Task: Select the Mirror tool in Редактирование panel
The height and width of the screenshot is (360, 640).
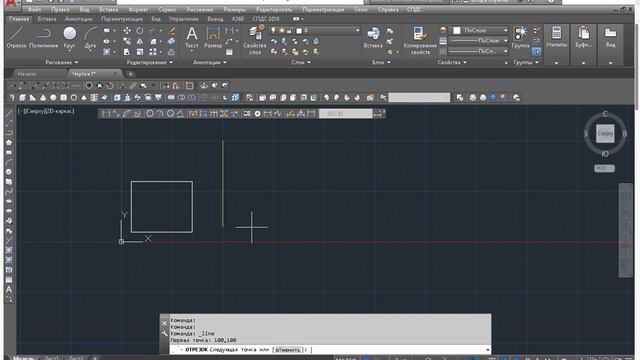Action: 140,41
